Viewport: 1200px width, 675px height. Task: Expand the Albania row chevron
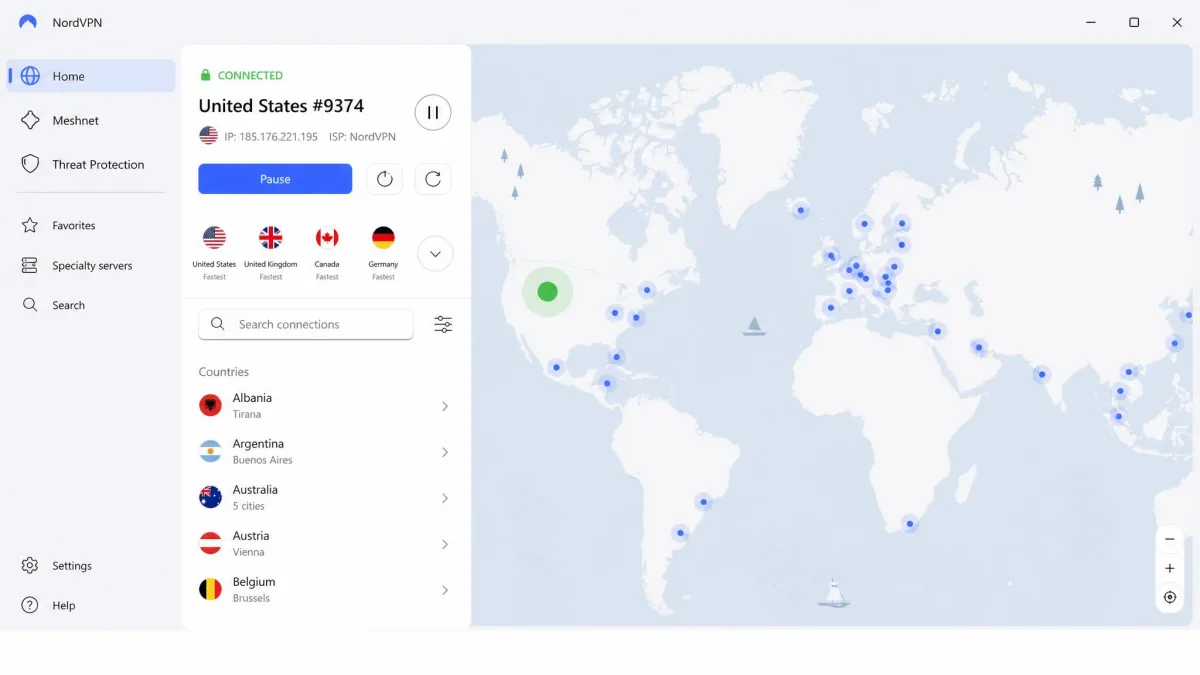[445, 406]
